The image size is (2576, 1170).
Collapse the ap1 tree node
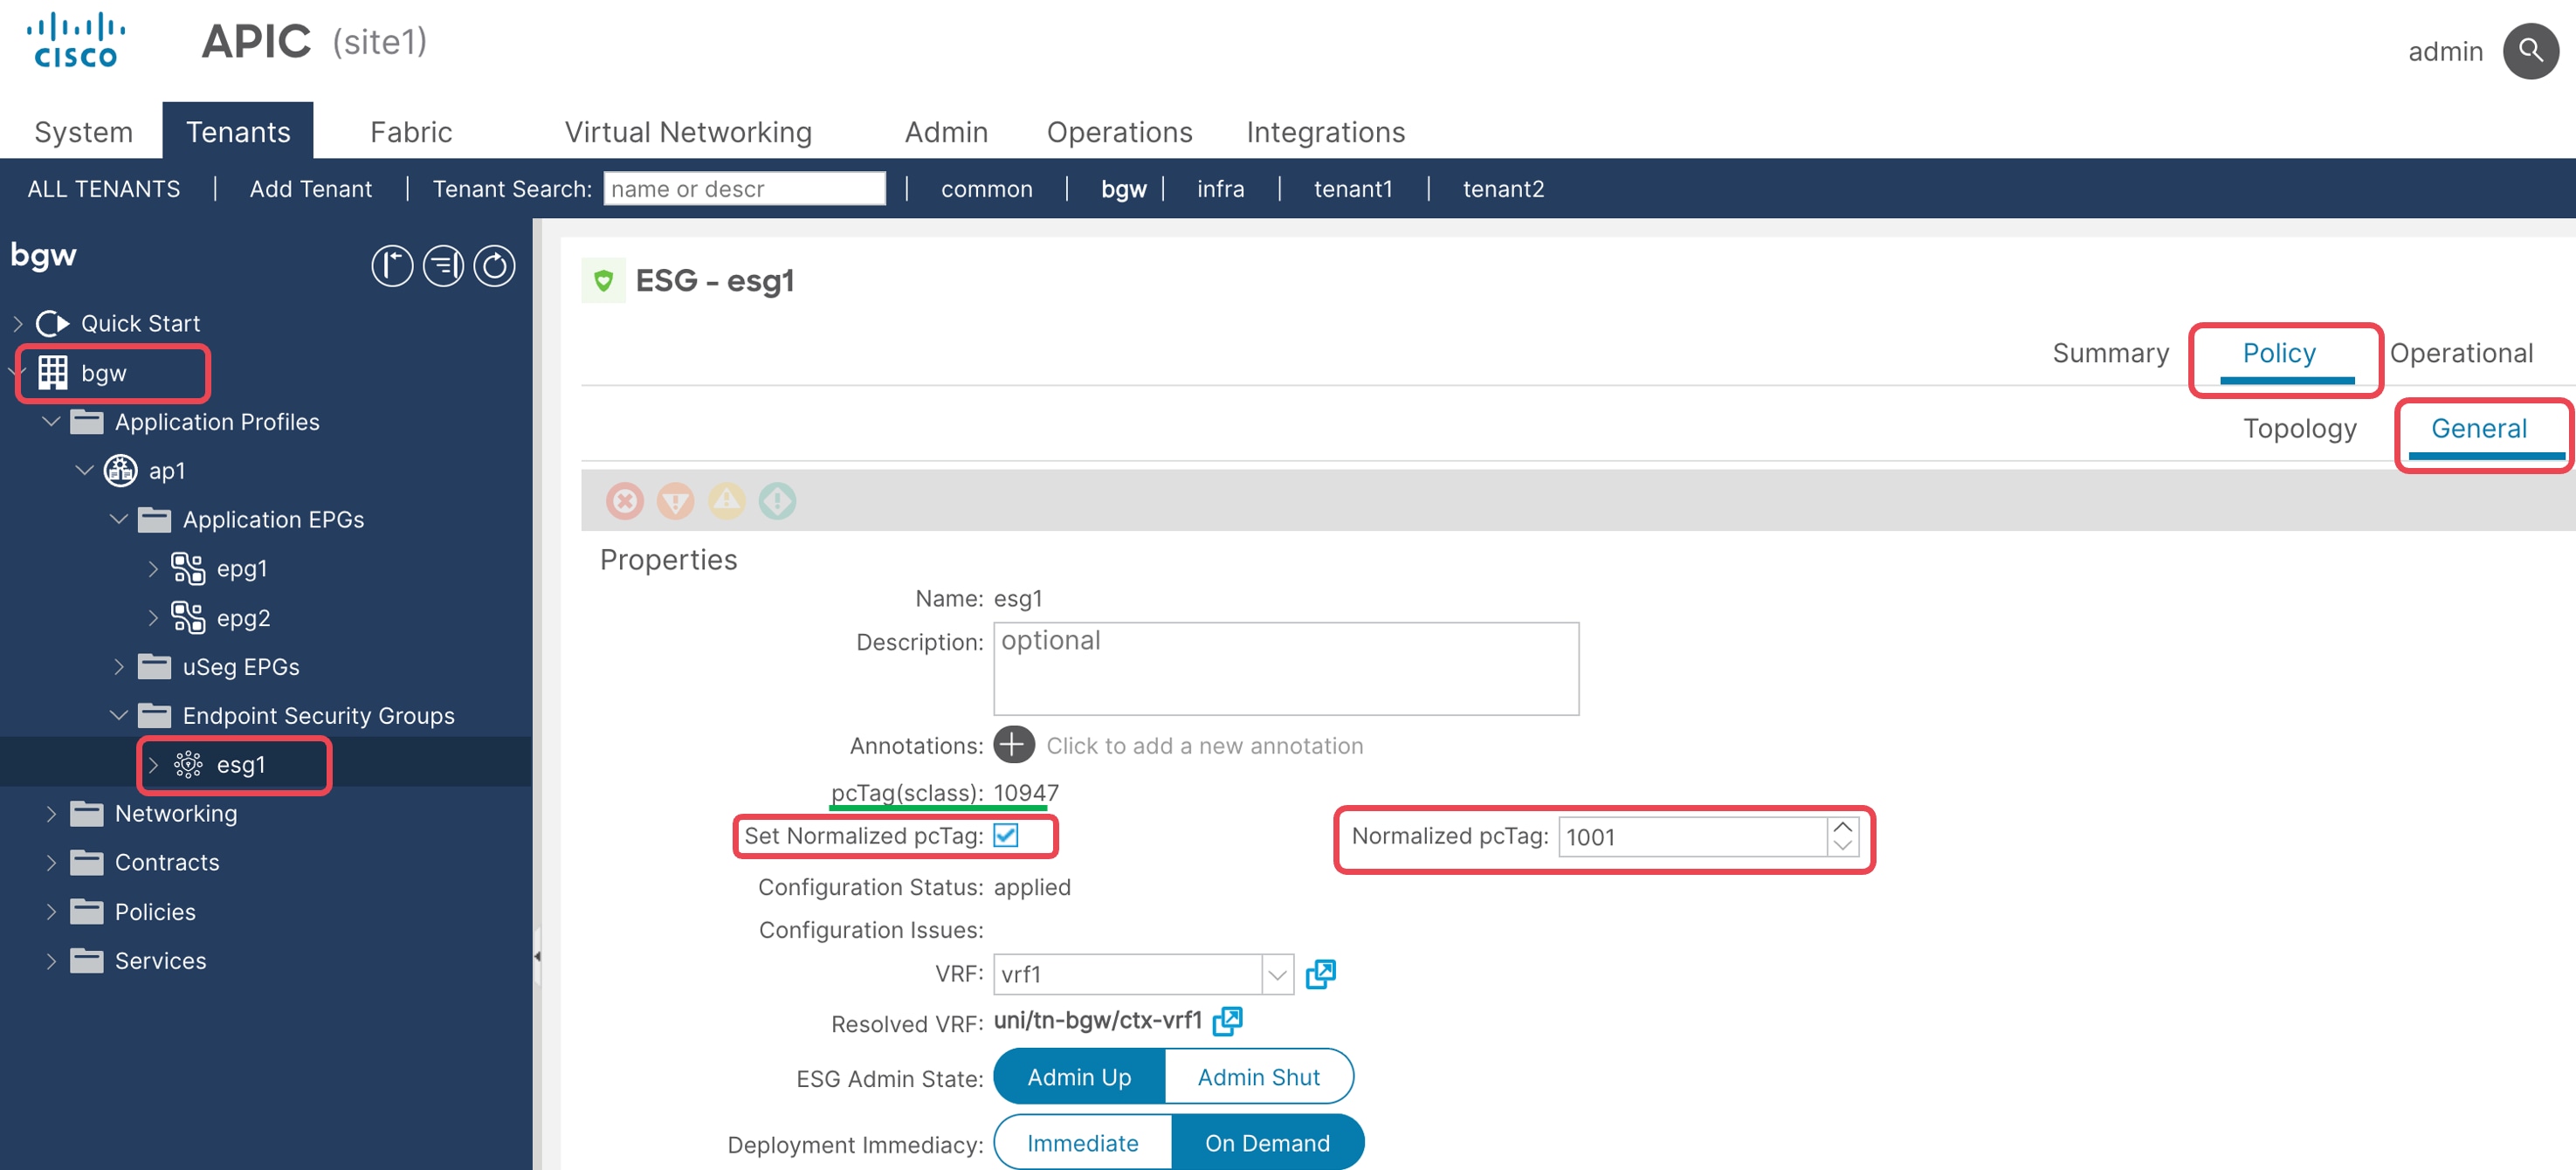[x=85, y=470]
